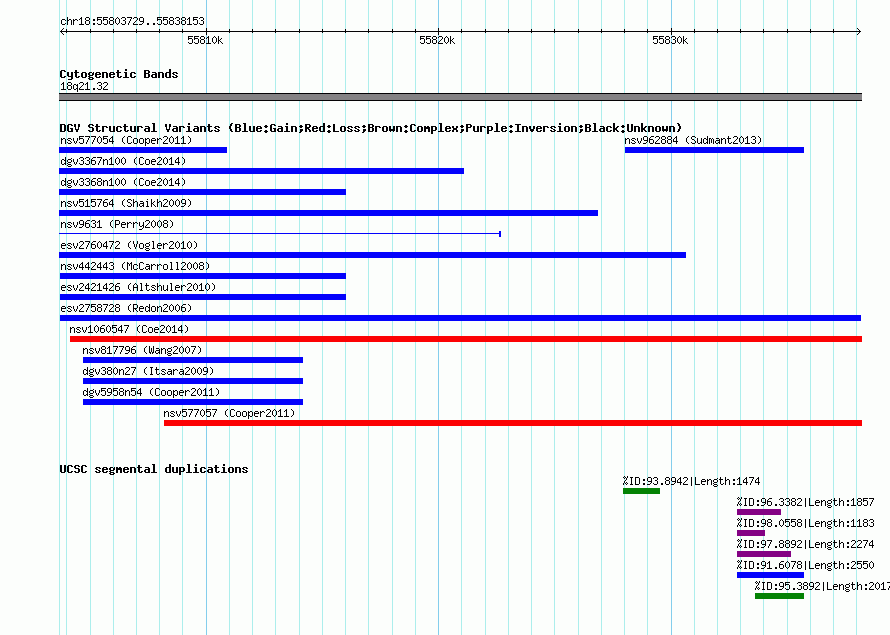Click the chr18:55803729..55838153 coordinate label
Image resolution: width=890 pixels, height=635 pixels.
pos(132,22)
